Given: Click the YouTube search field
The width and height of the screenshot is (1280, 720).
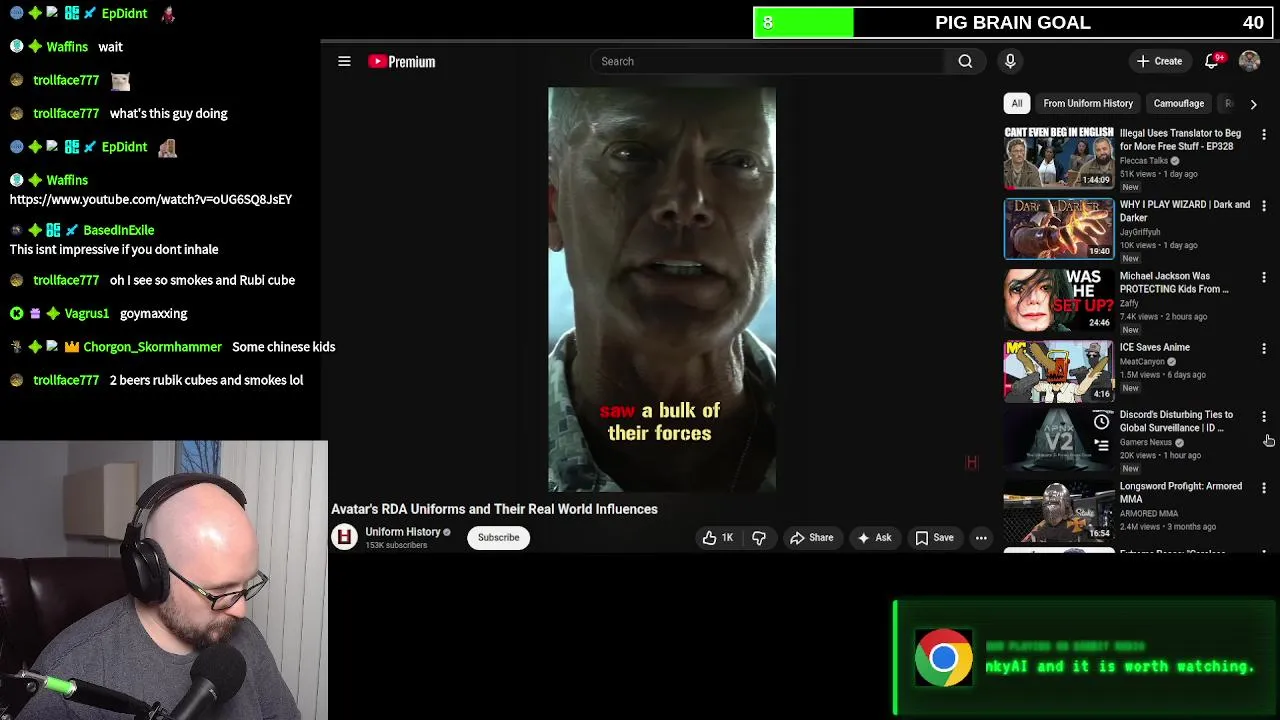Looking at the screenshot, I should [767, 61].
